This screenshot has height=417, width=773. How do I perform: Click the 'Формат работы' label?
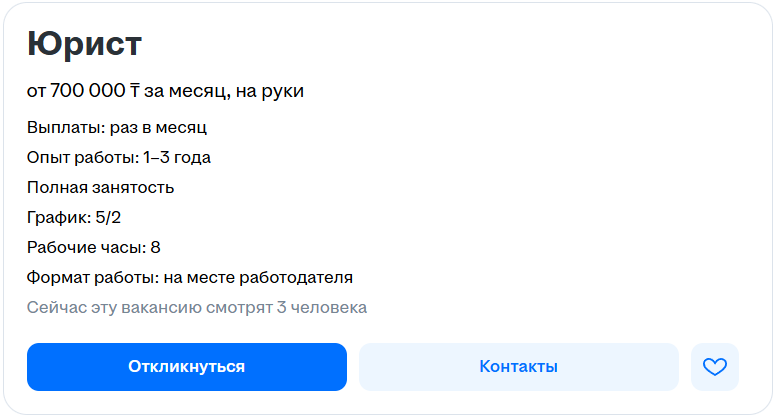[x=93, y=278]
